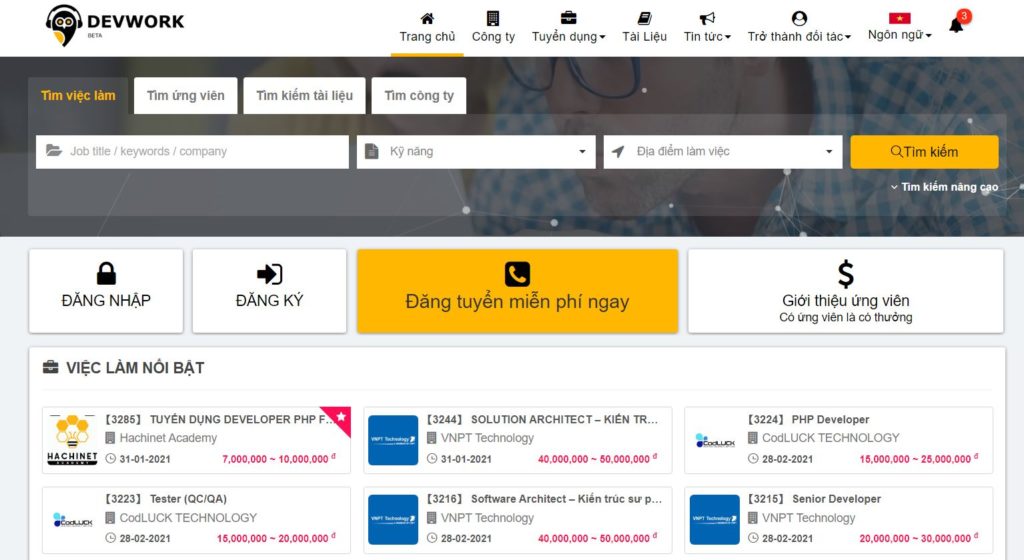Click the VNPT logo for job 3216
Image resolution: width=1024 pixels, height=560 pixels.
pos(393,520)
